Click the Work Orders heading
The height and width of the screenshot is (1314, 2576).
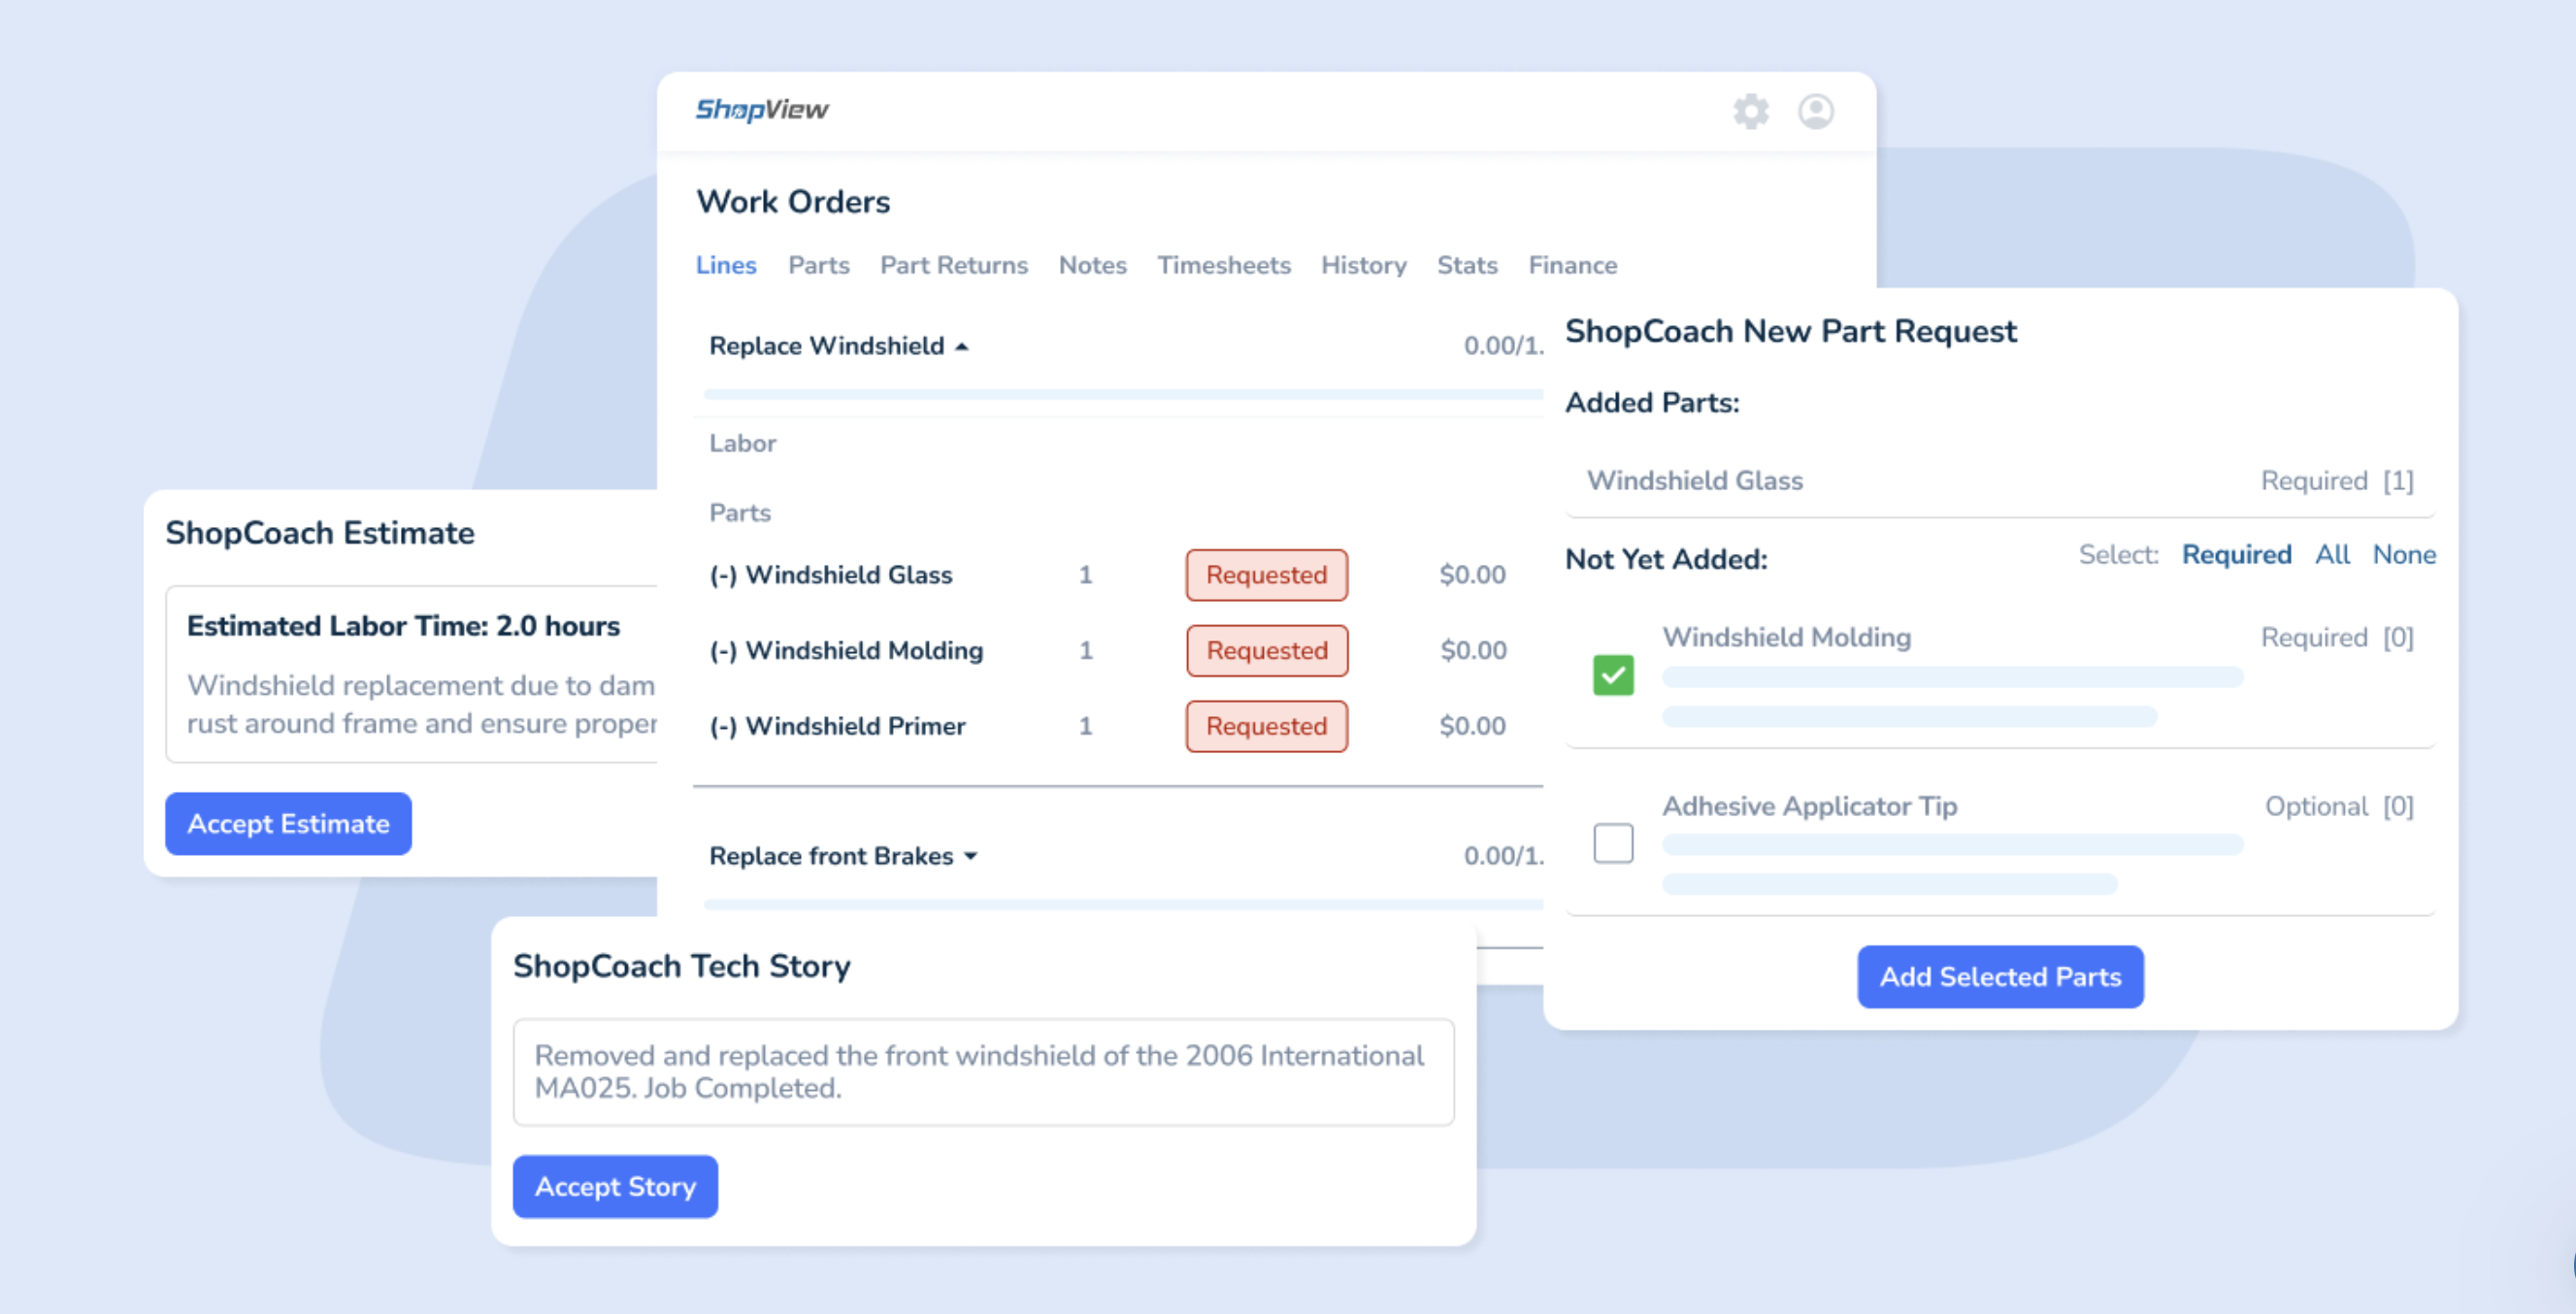click(x=793, y=202)
